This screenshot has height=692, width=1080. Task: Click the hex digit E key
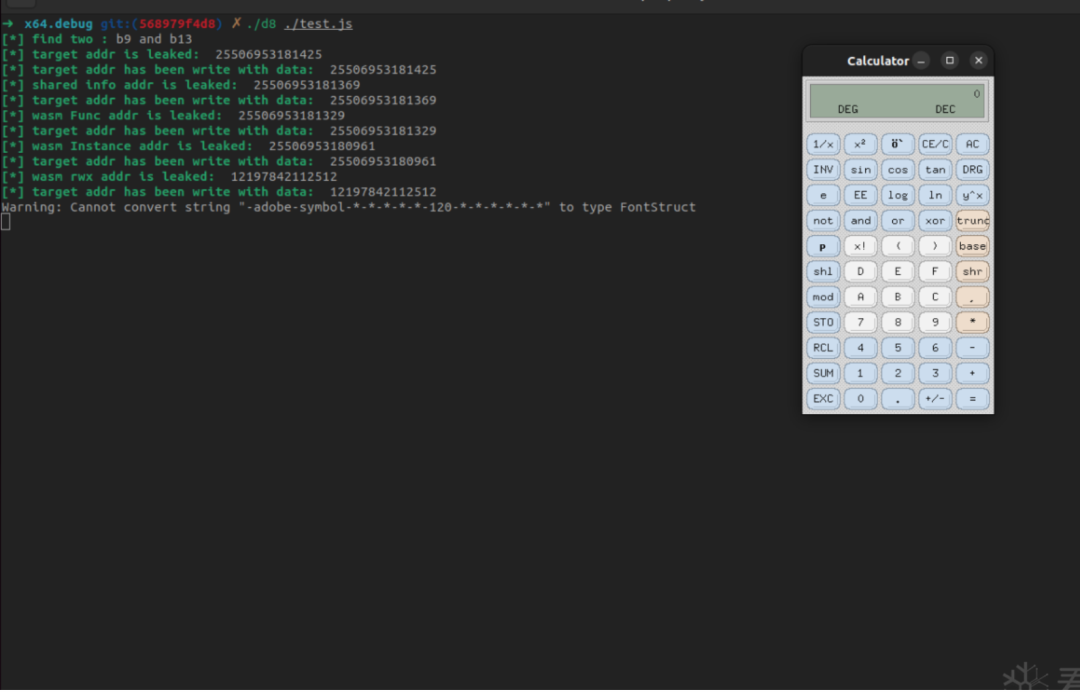[x=897, y=271]
